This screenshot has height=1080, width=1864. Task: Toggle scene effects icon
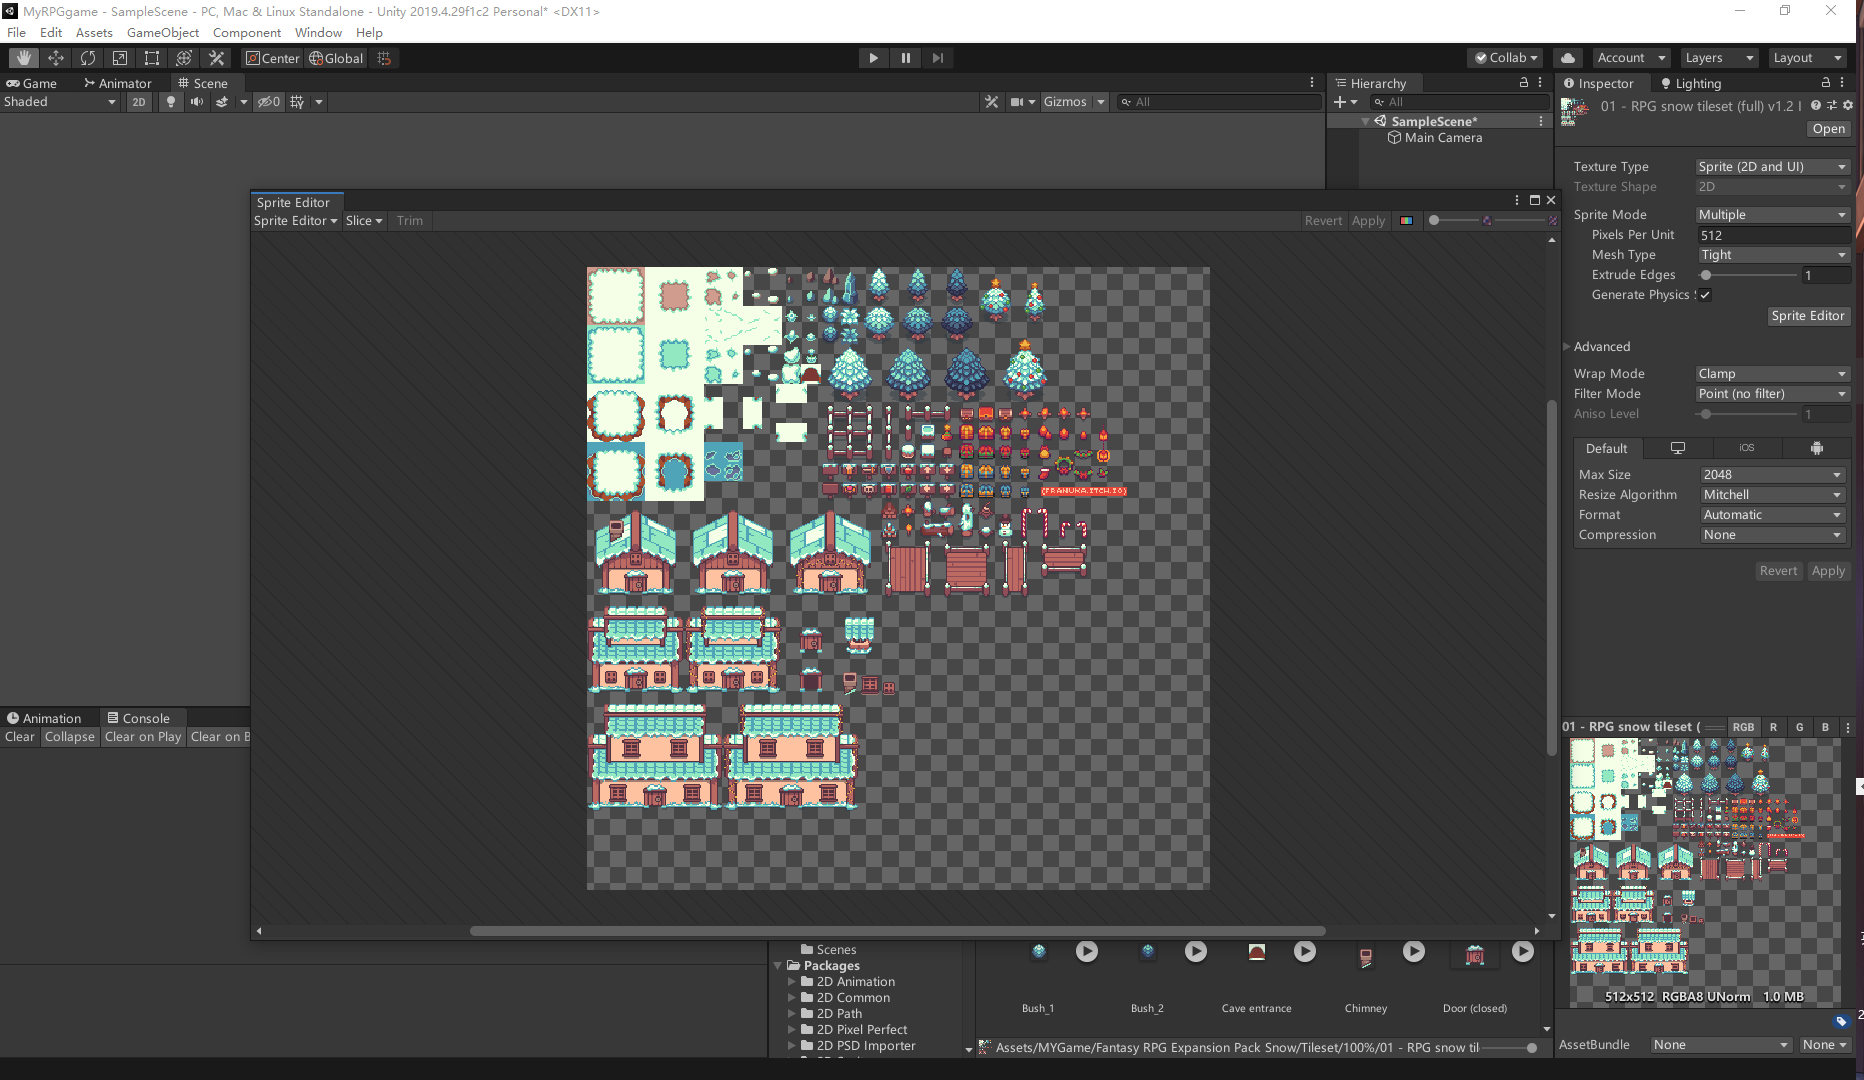click(222, 102)
